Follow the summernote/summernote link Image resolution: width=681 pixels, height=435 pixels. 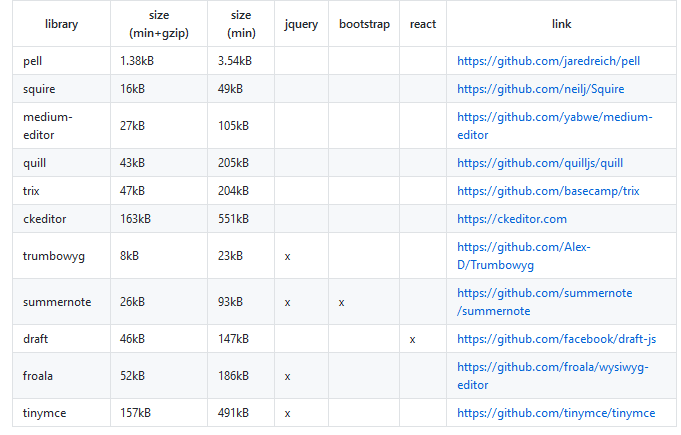click(x=545, y=302)
